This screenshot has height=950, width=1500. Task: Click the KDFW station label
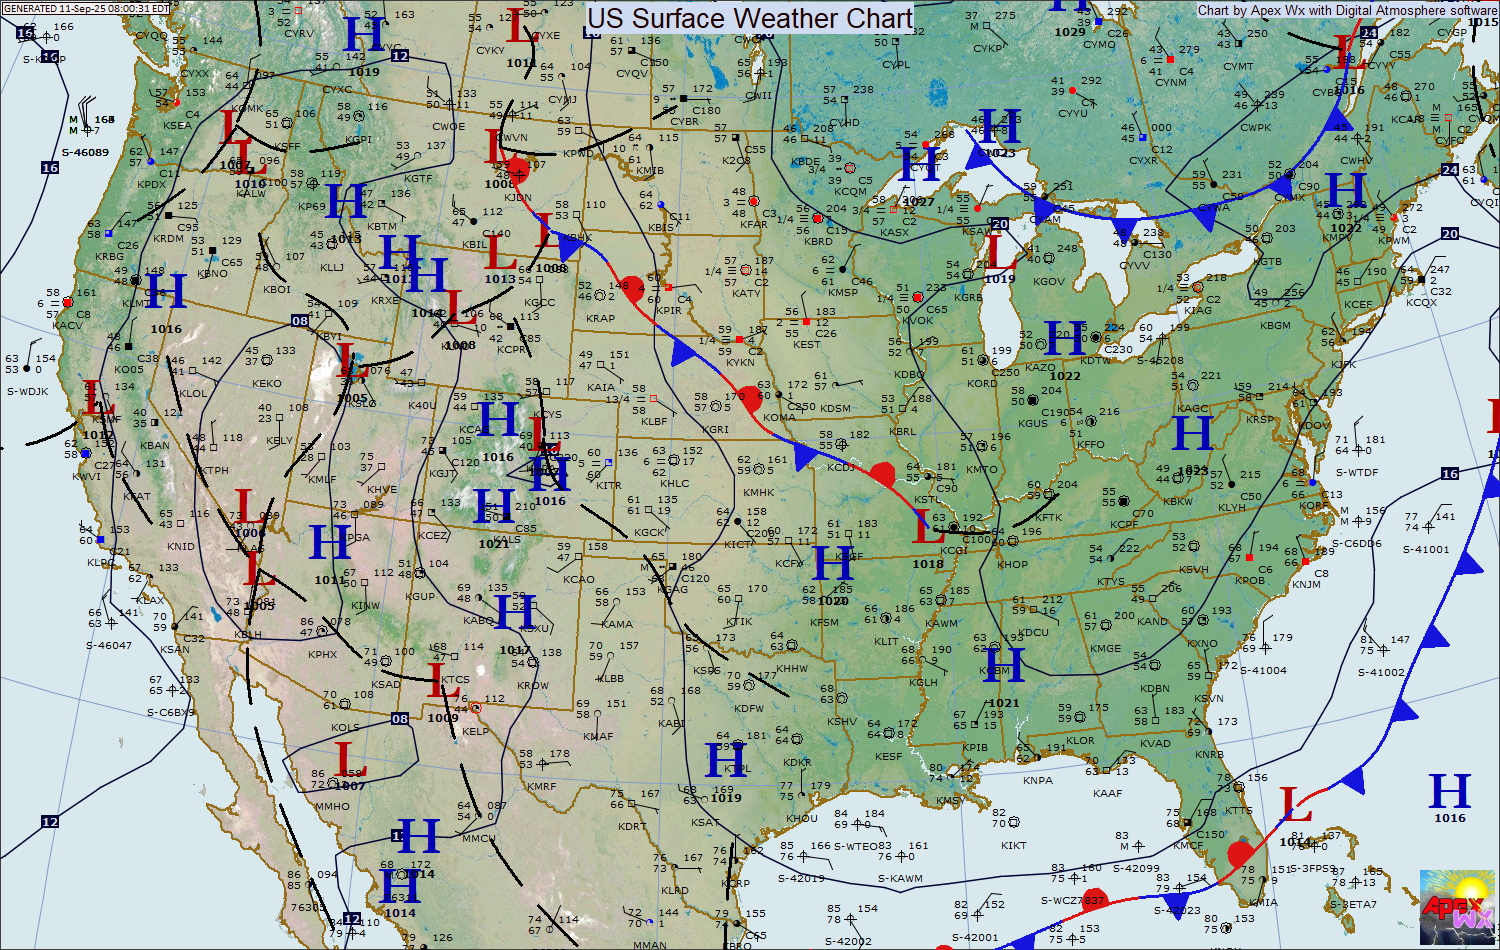click(748, 708)
